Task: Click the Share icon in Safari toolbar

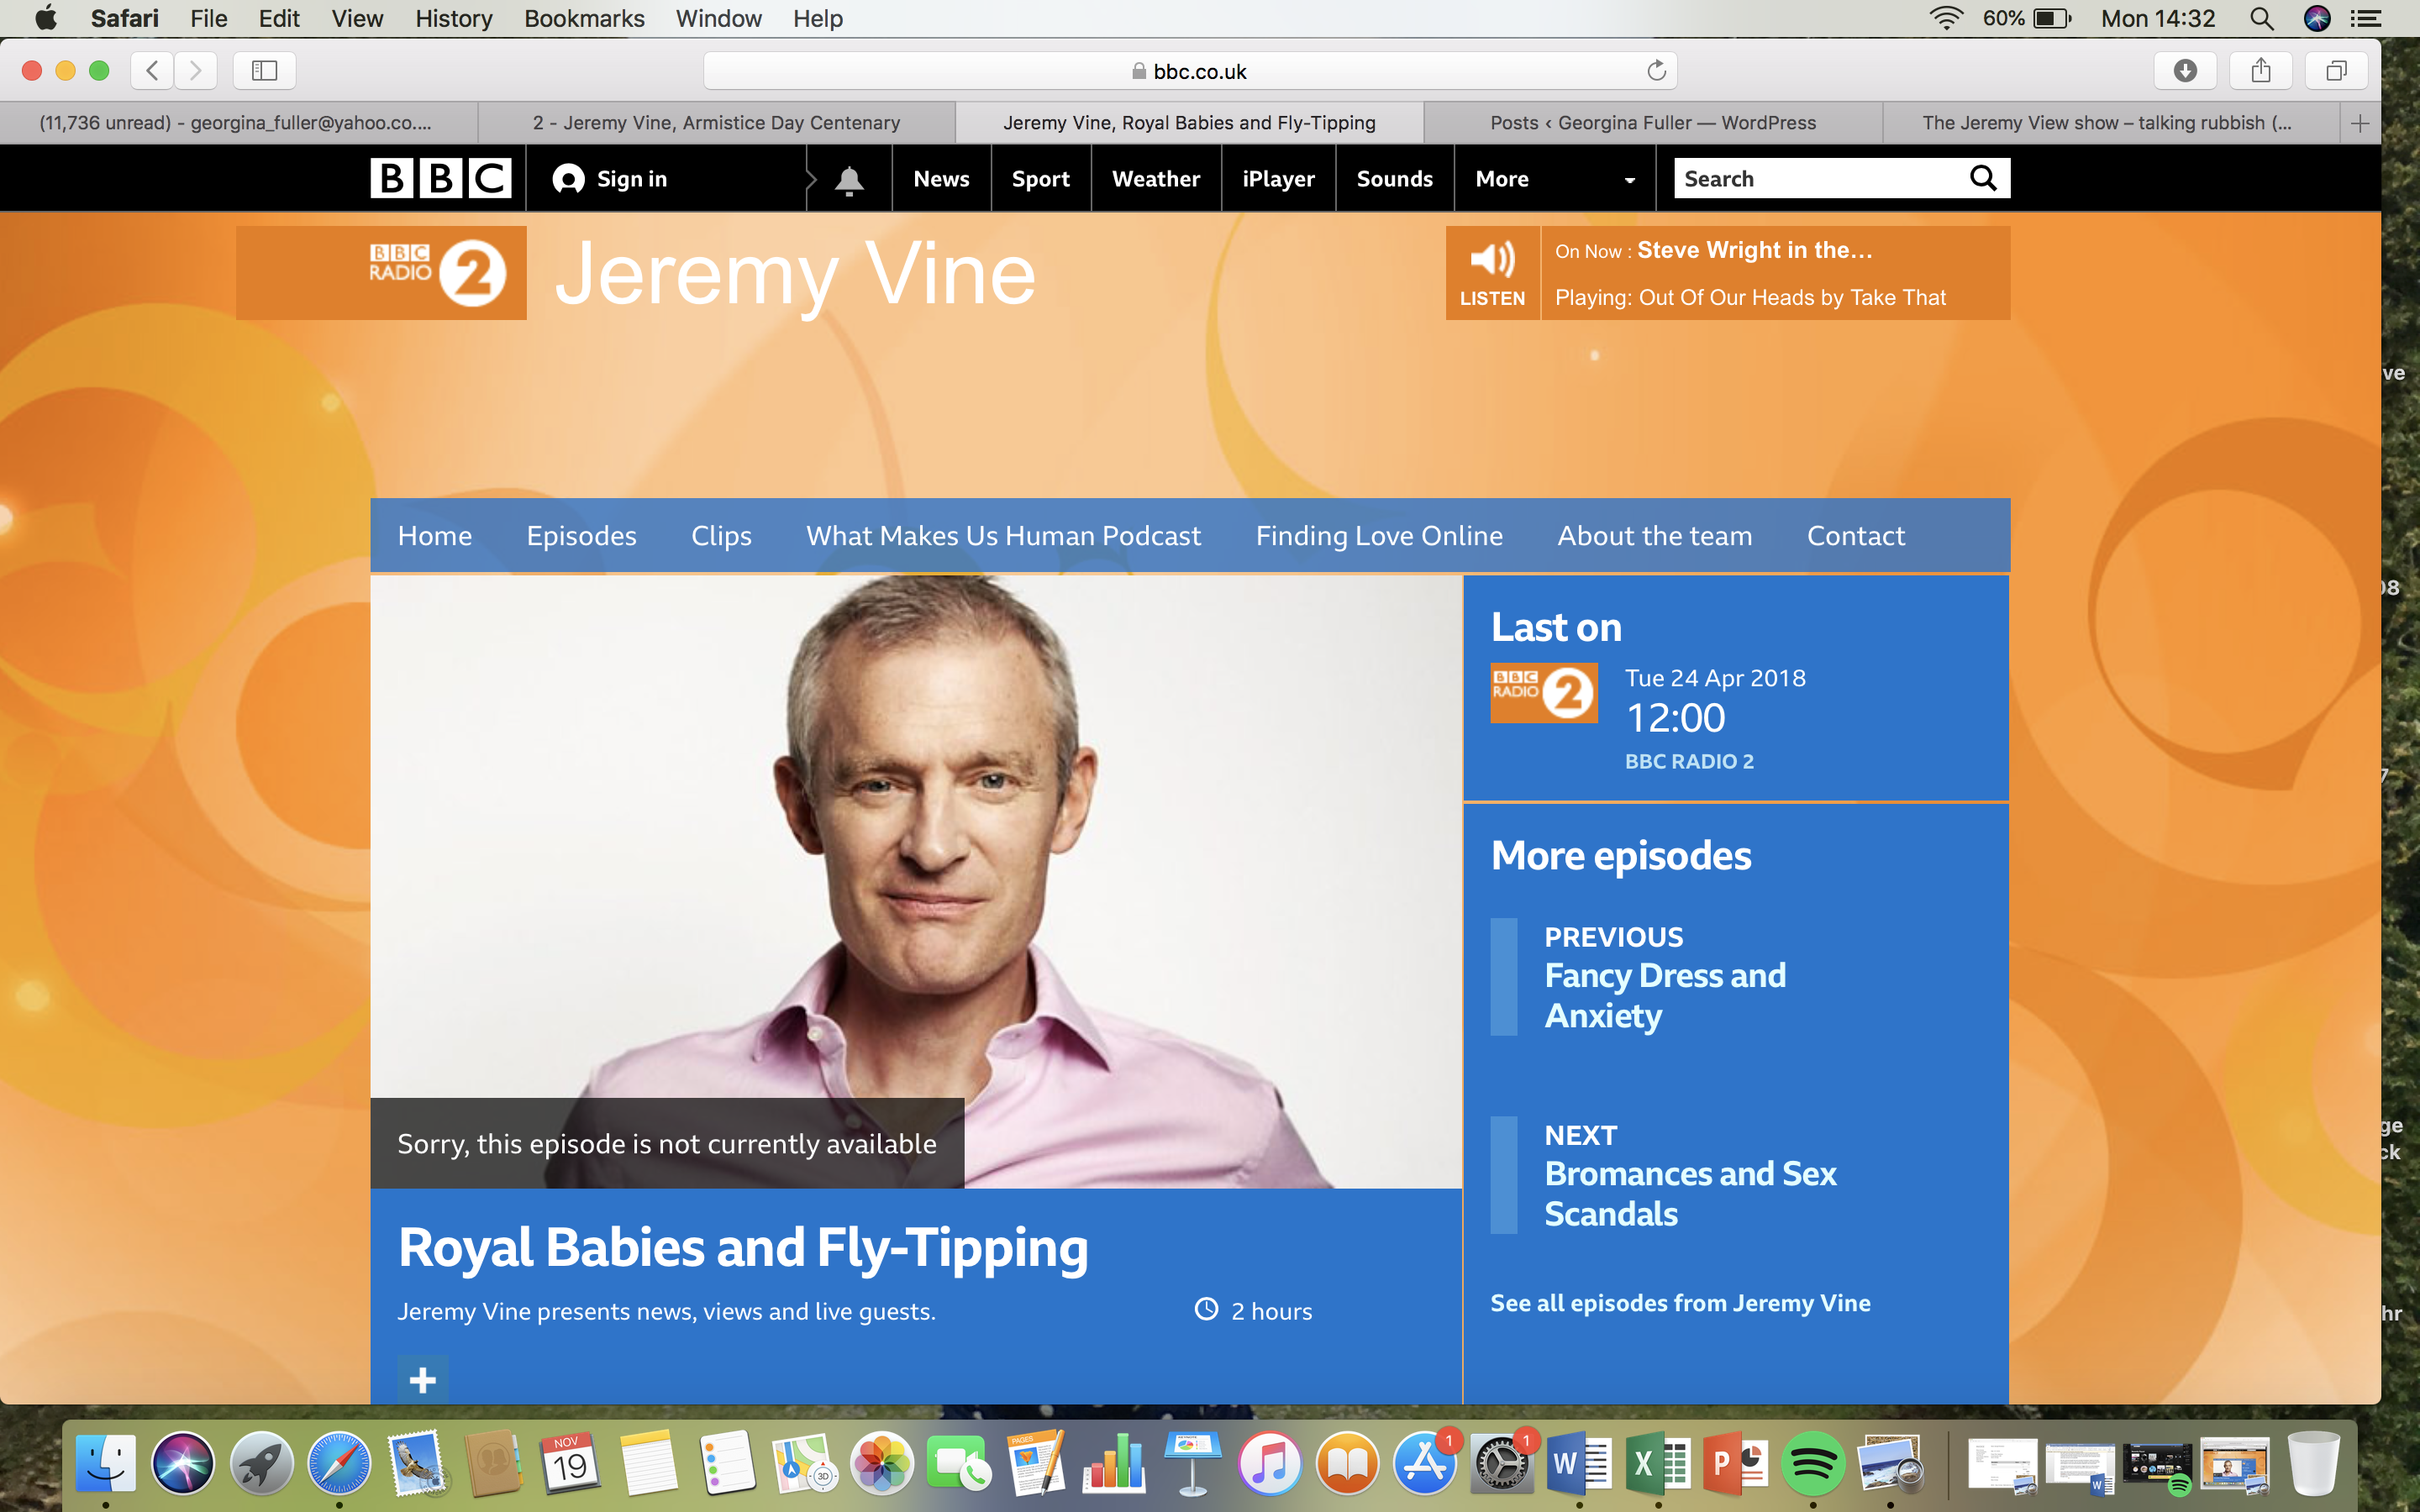Action: 2261,70
